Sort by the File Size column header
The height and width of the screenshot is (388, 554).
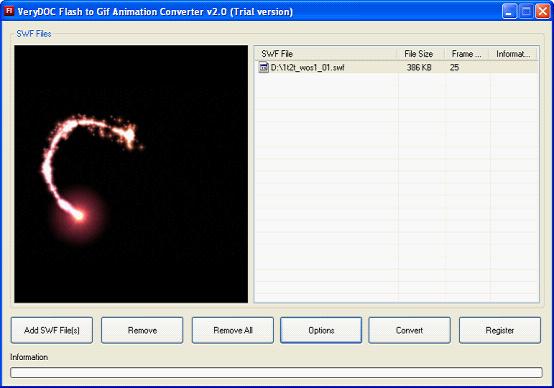pos(420,54)
